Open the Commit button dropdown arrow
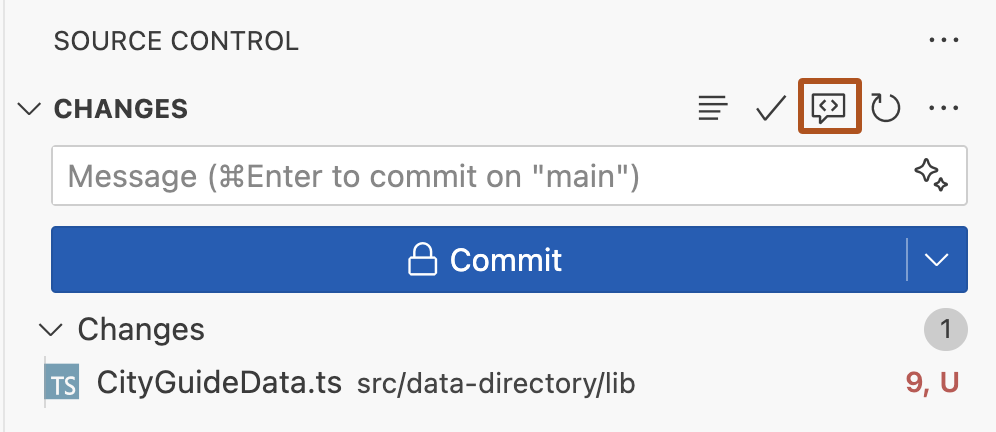 tap(937, 260)
